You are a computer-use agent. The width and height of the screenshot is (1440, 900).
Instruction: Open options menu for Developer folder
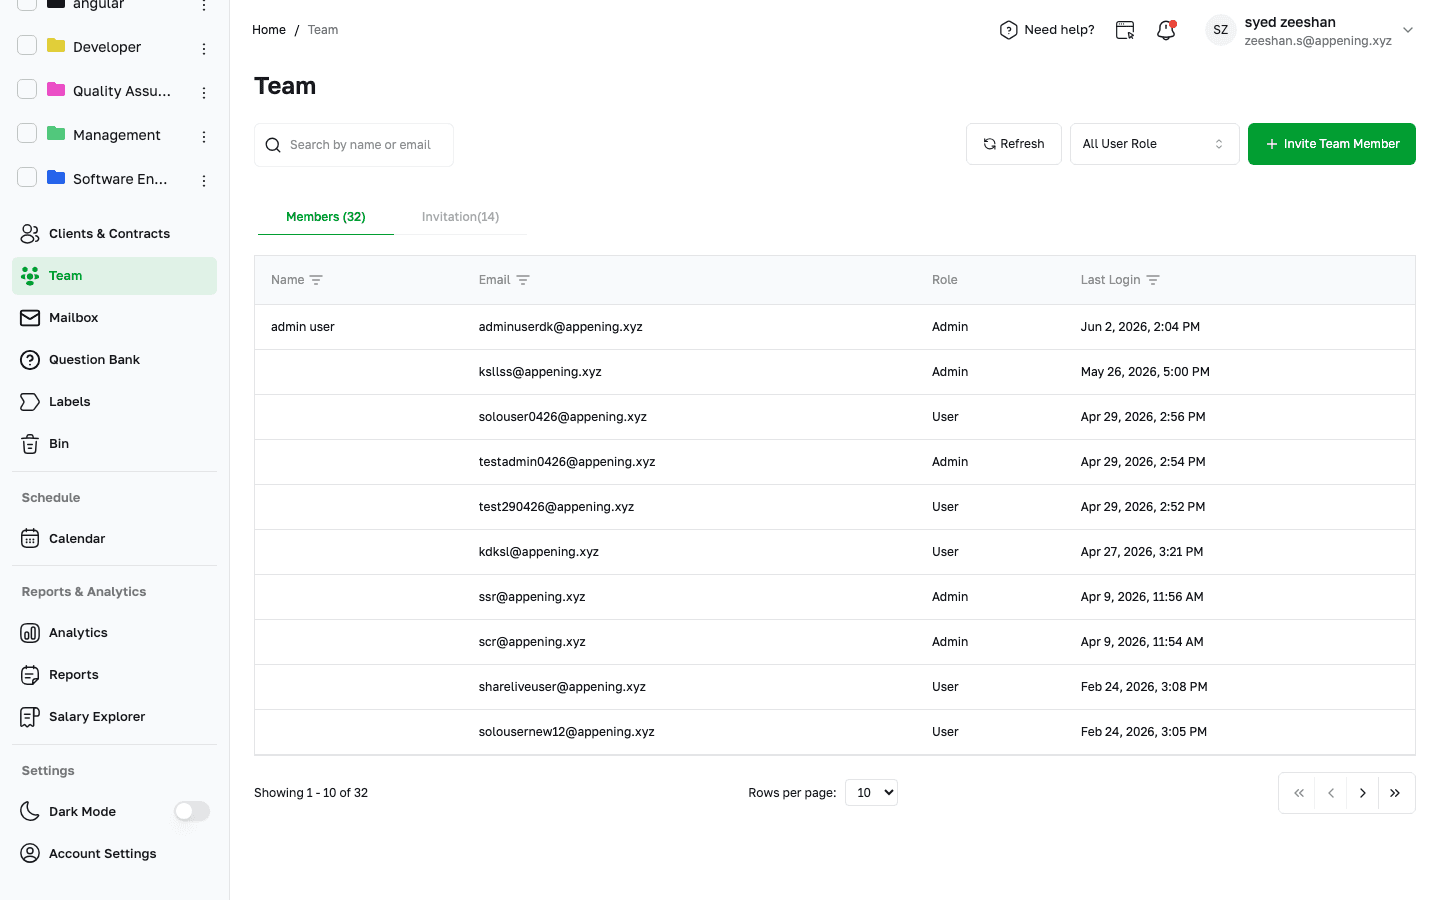pos(204,49)
